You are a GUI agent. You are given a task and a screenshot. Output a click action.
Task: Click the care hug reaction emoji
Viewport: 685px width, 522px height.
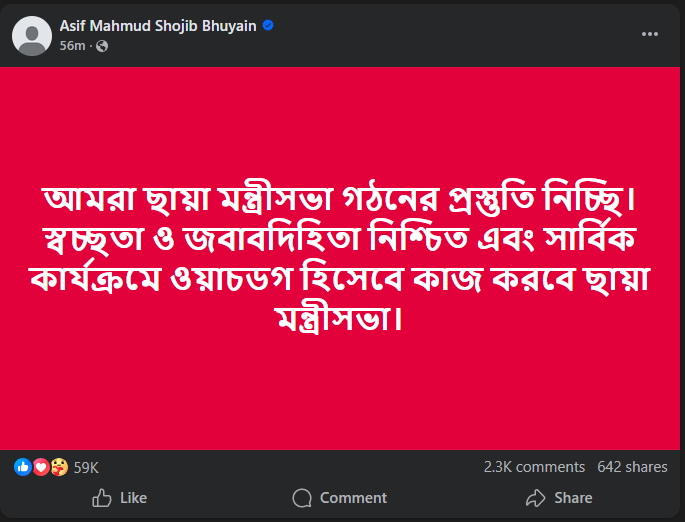[57, 467]
